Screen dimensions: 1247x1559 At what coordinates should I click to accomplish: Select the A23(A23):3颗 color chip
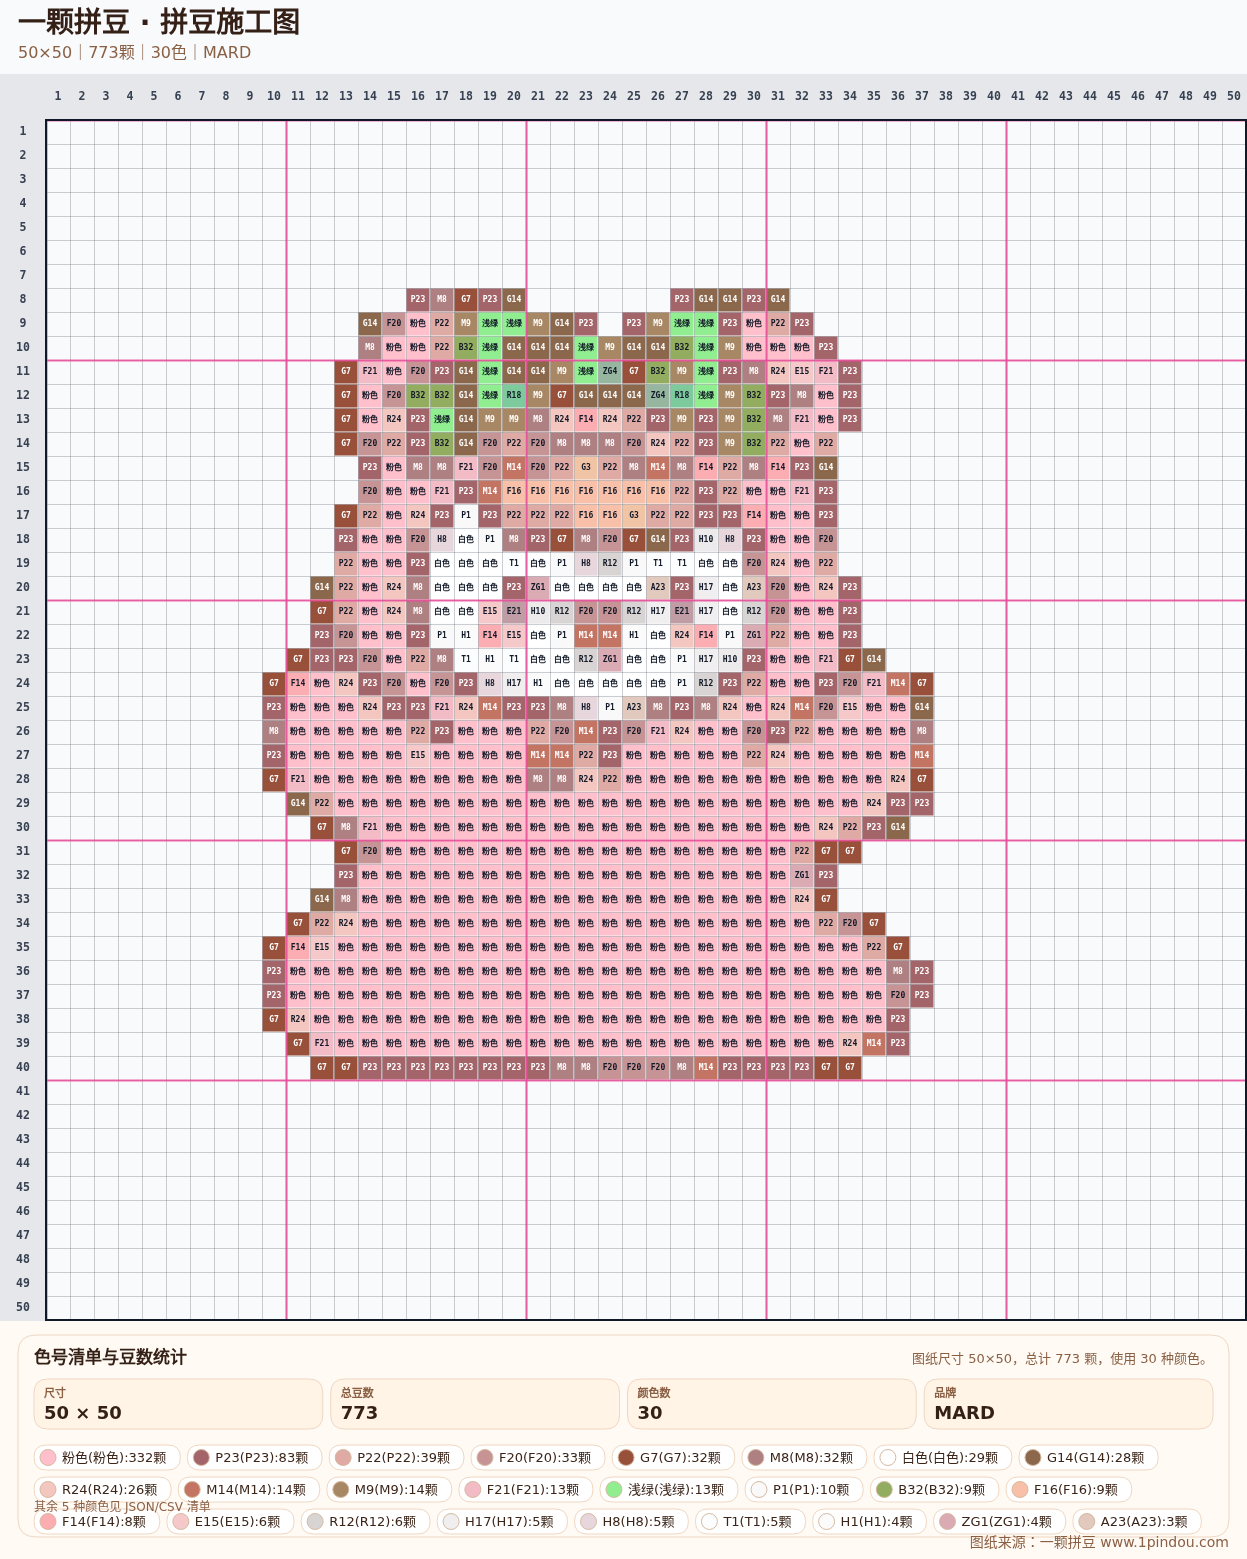[x=1137, y=1521]
